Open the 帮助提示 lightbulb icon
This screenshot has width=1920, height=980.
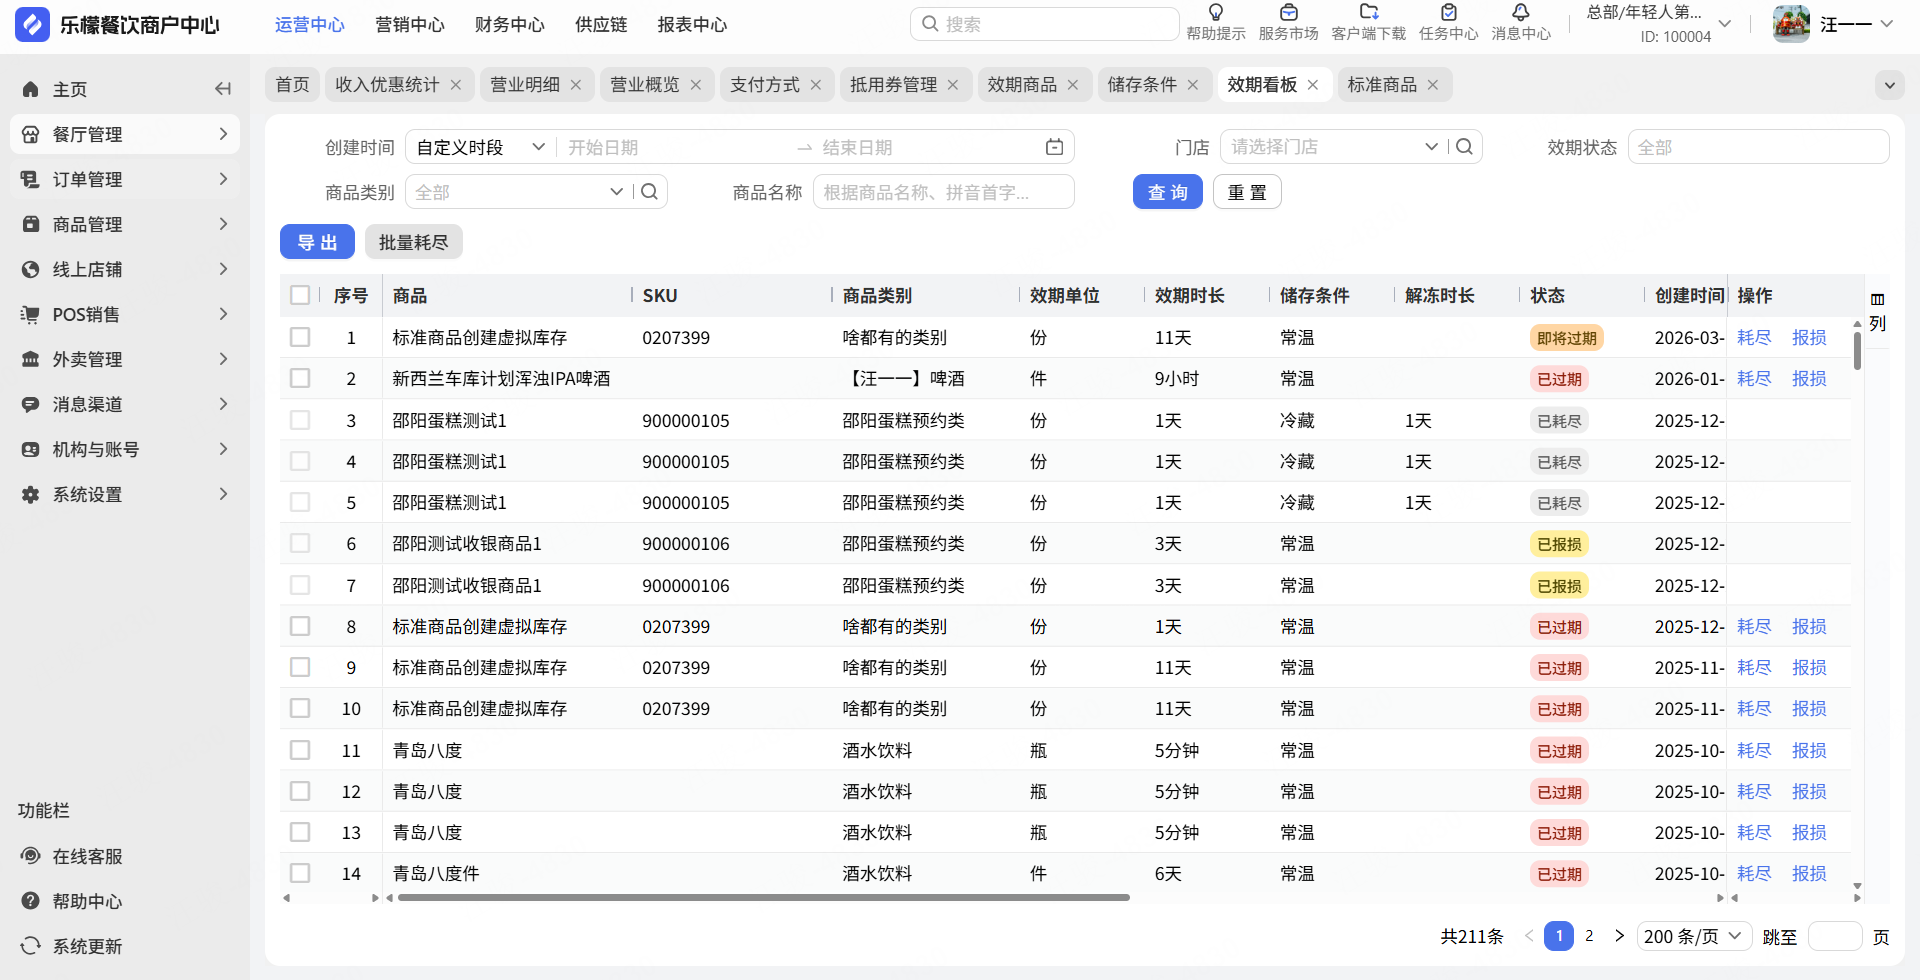coord(1215,14)
